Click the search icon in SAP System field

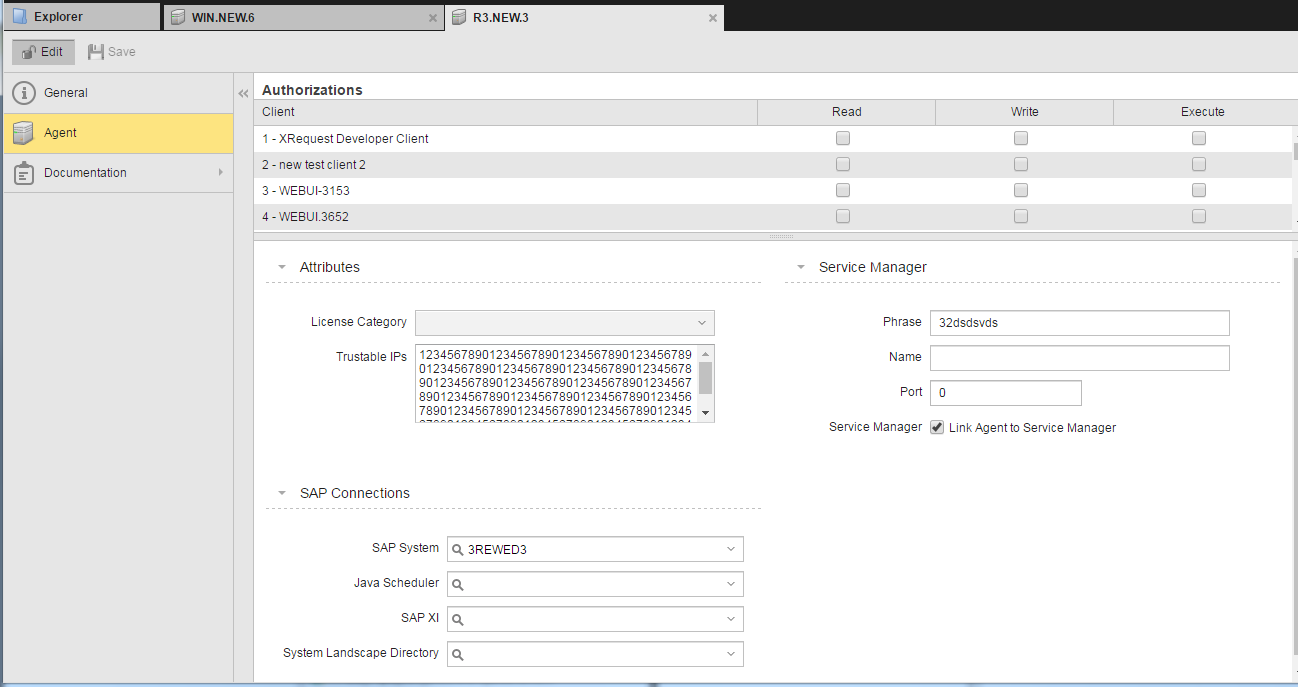(458, 549)
